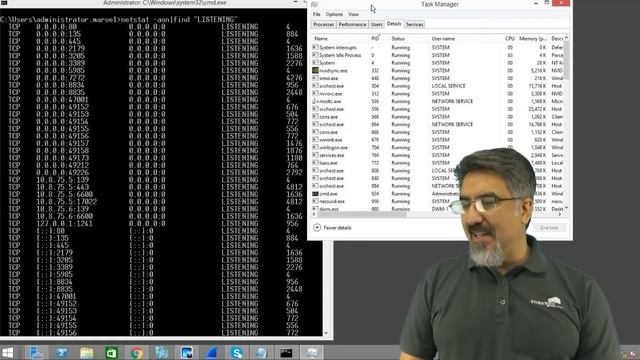This screenshot has width=640, height=360.
Task: Select the System interrupts row
Action: tap(438, 47)
